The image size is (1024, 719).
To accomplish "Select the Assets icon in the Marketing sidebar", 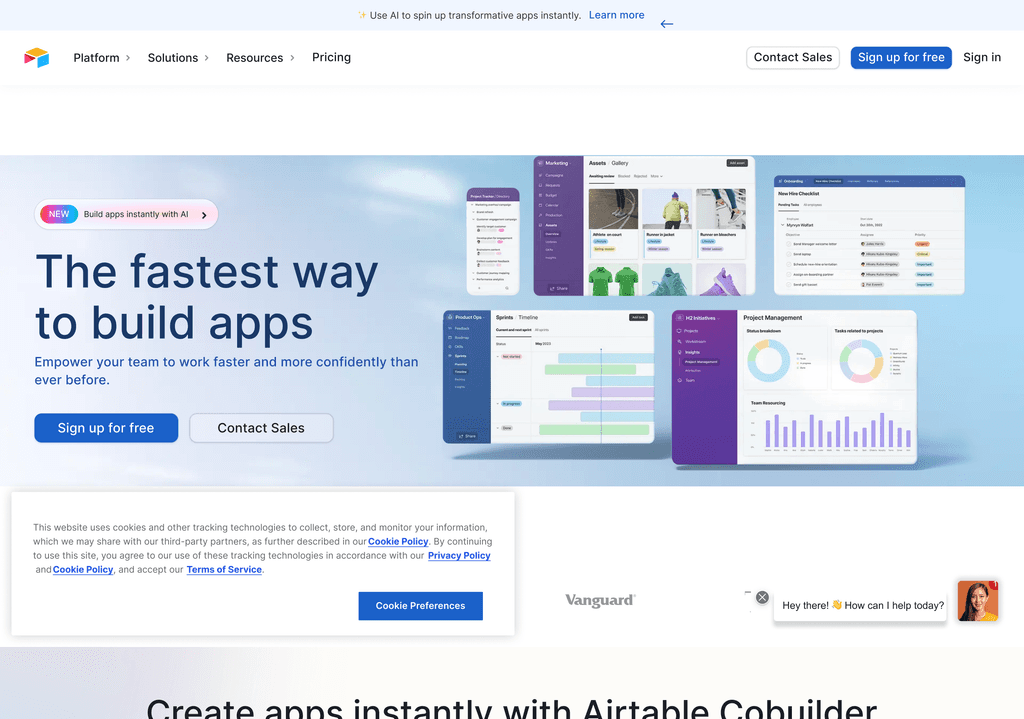I will (x=540, y=225).
